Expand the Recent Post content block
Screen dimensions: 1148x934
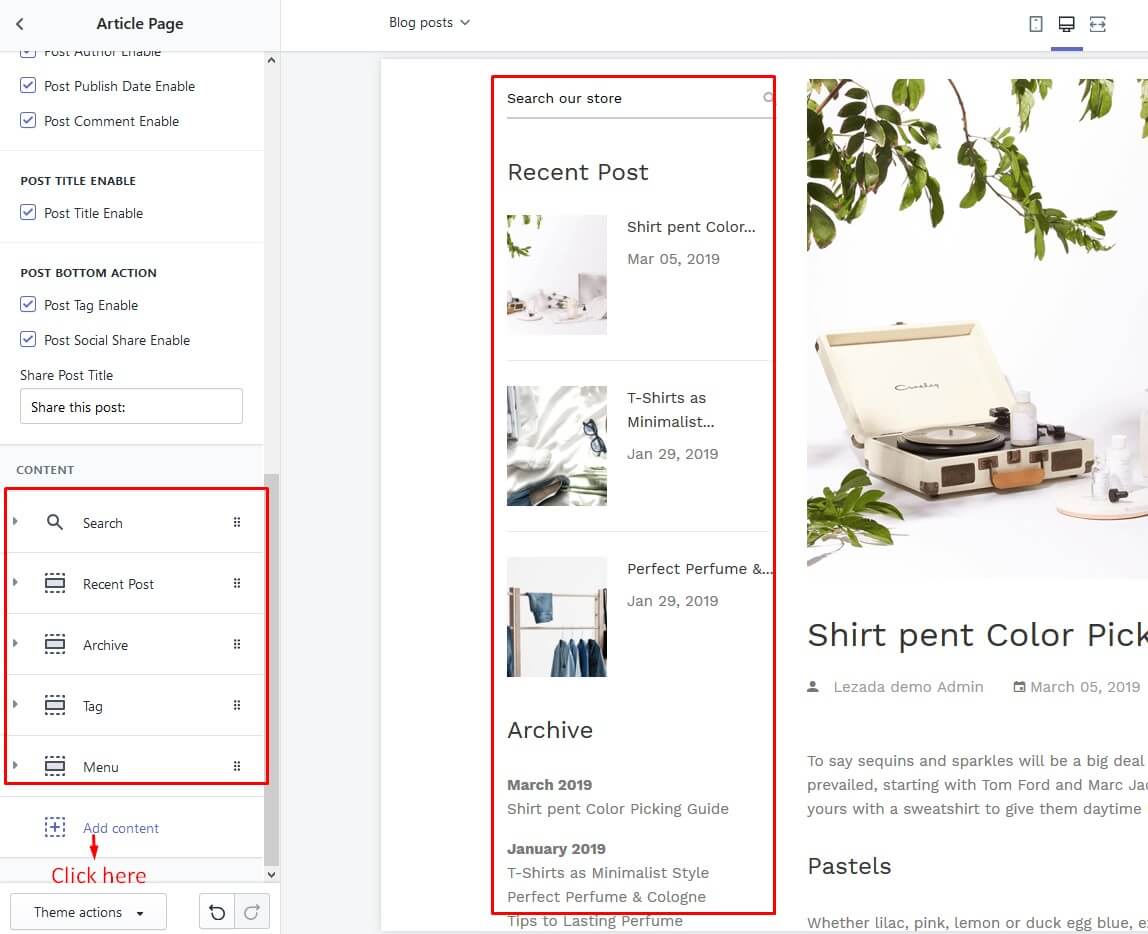pyautogui.click(x=15, y=582)
